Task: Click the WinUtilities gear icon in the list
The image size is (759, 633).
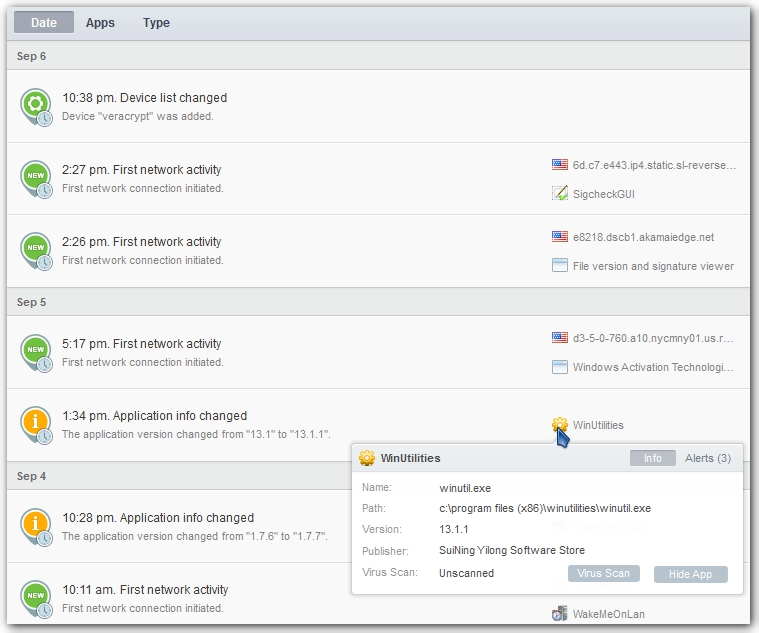Action: click(560, 425)
